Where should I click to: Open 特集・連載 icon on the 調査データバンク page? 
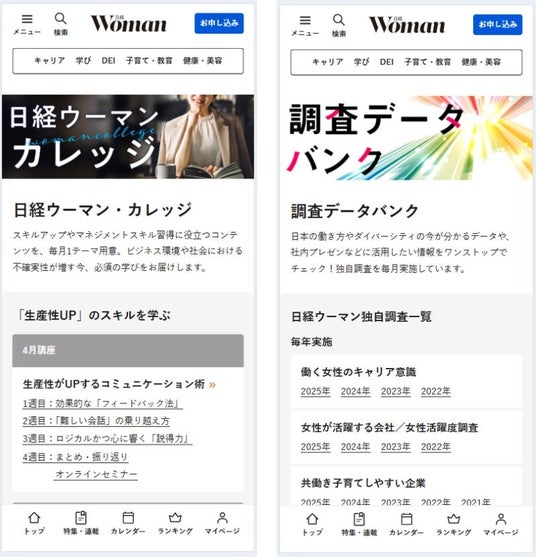359,524
